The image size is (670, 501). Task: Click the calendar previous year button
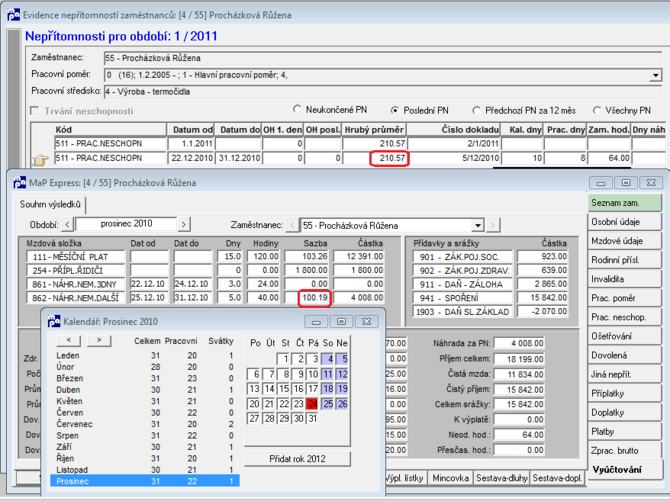click(69, 340)
